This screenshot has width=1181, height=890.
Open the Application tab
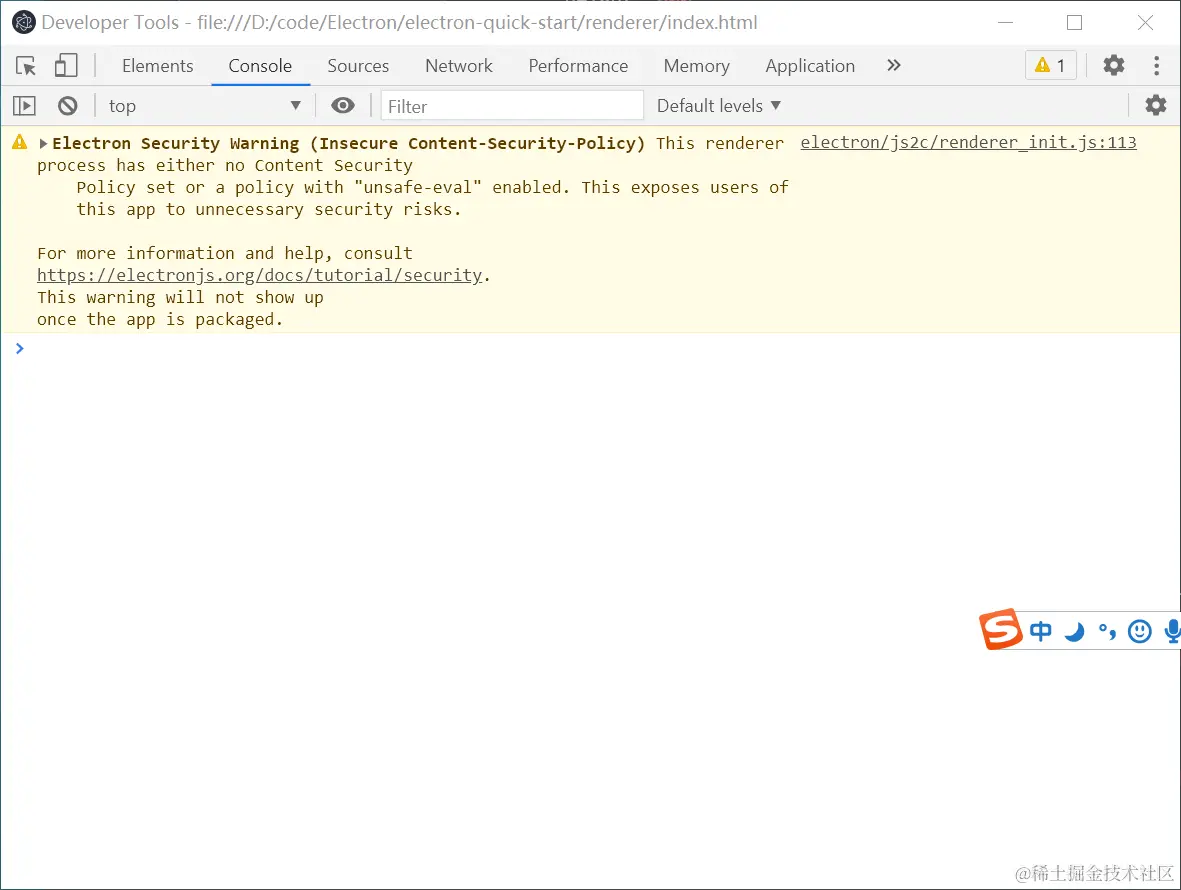(810, 66)
